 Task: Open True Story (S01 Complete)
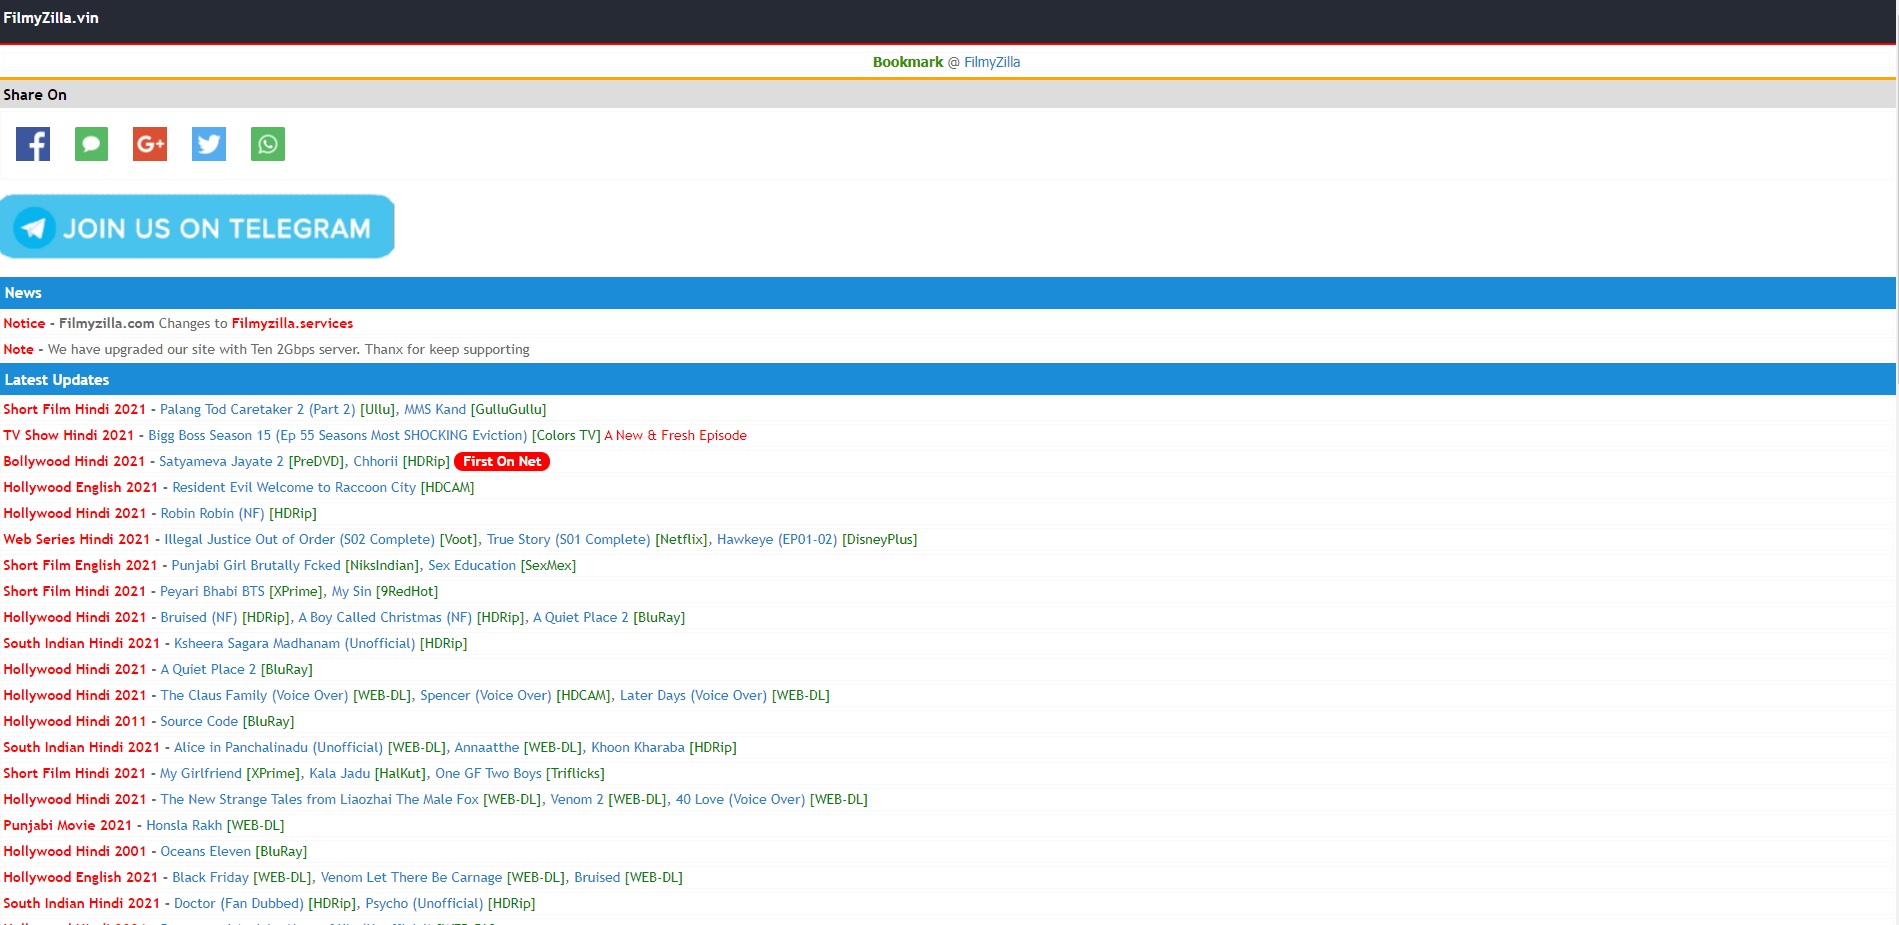pos(568,539)
